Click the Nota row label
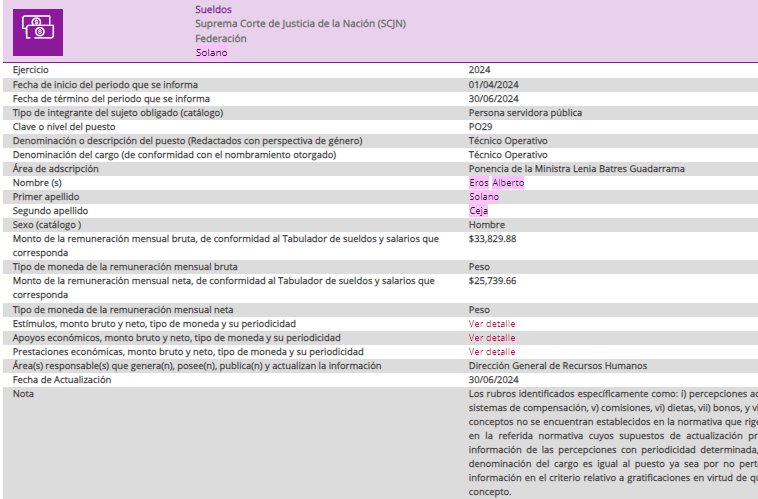Viewport: 758px width, 499px height. [23, 394]
